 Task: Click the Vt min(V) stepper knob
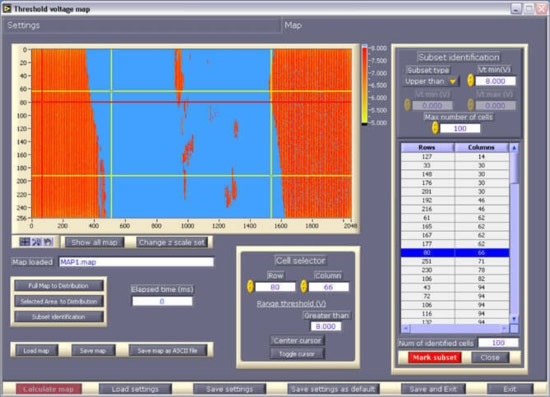coord(470,81)
